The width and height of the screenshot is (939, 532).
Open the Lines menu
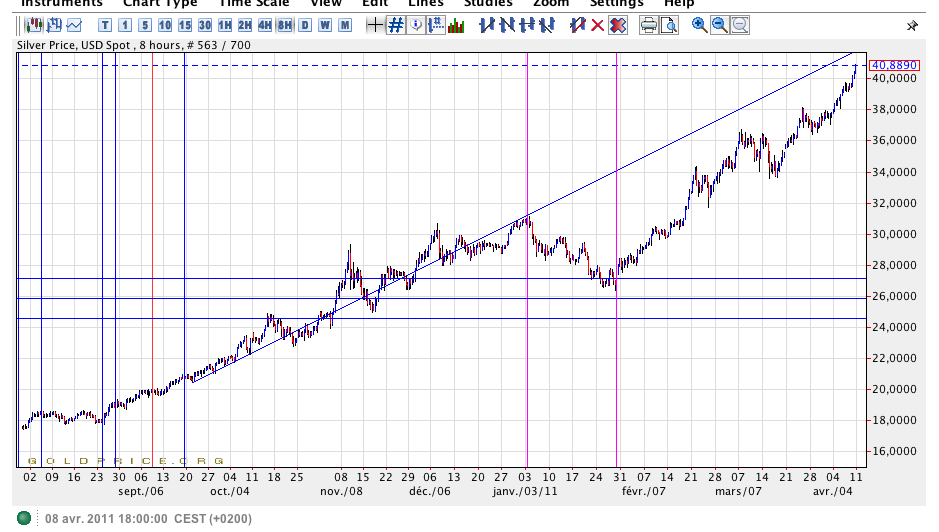coord(426,3)
